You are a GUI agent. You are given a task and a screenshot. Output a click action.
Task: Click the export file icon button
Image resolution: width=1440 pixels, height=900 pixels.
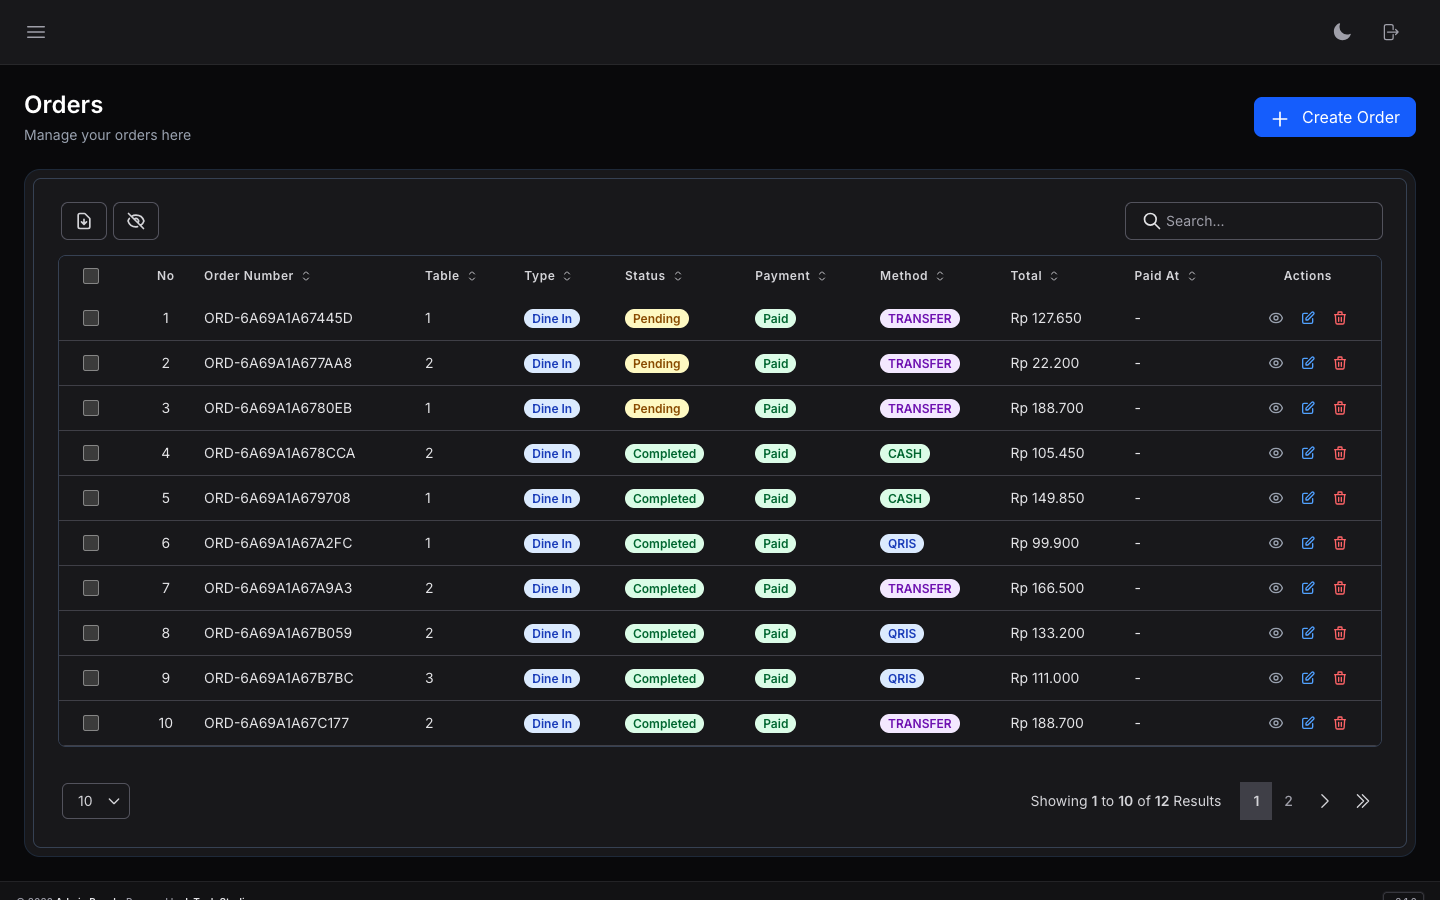pyautogui.click(x=84, y=221)
